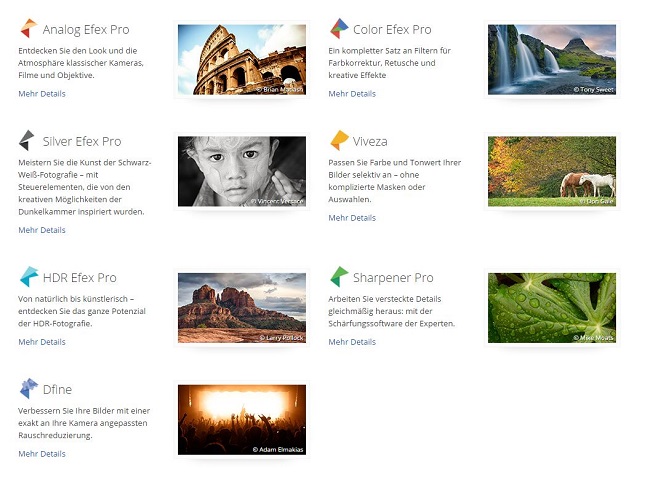Select the green leaf with droplets thumbnail
650x491 pixels.
pyautogui.click(x=552, y=308)
